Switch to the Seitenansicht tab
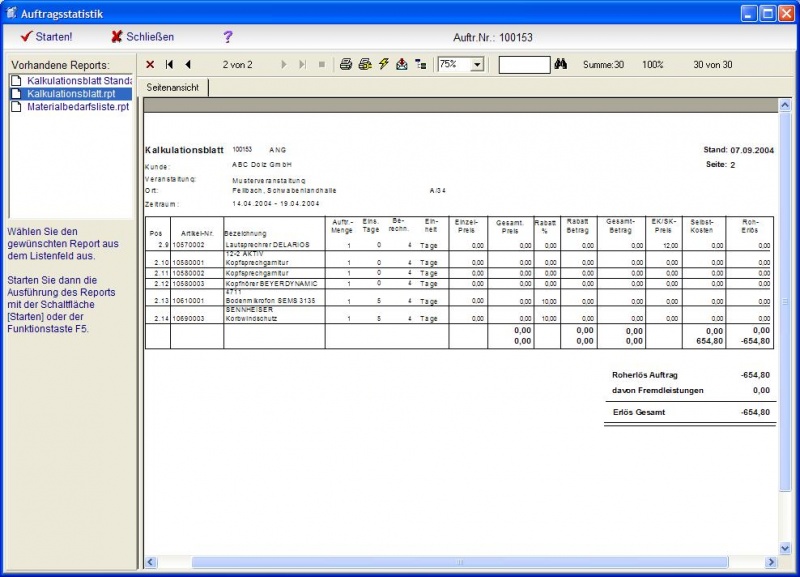This screenshot has height=577, width=800. pyautogui.click(x=173, y=87)
